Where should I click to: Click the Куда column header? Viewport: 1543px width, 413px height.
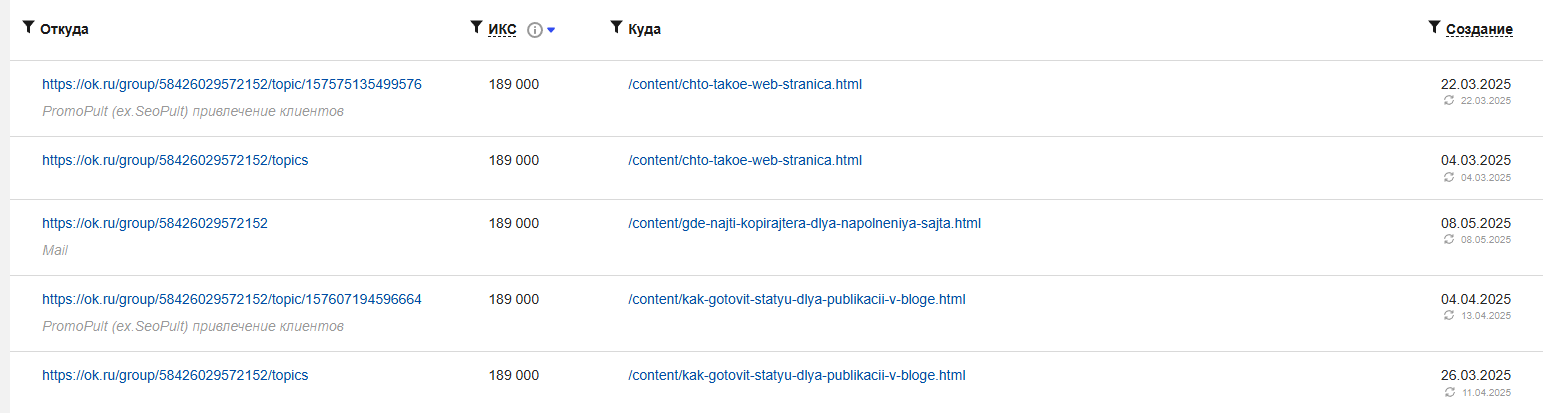[x=644, y=30]
